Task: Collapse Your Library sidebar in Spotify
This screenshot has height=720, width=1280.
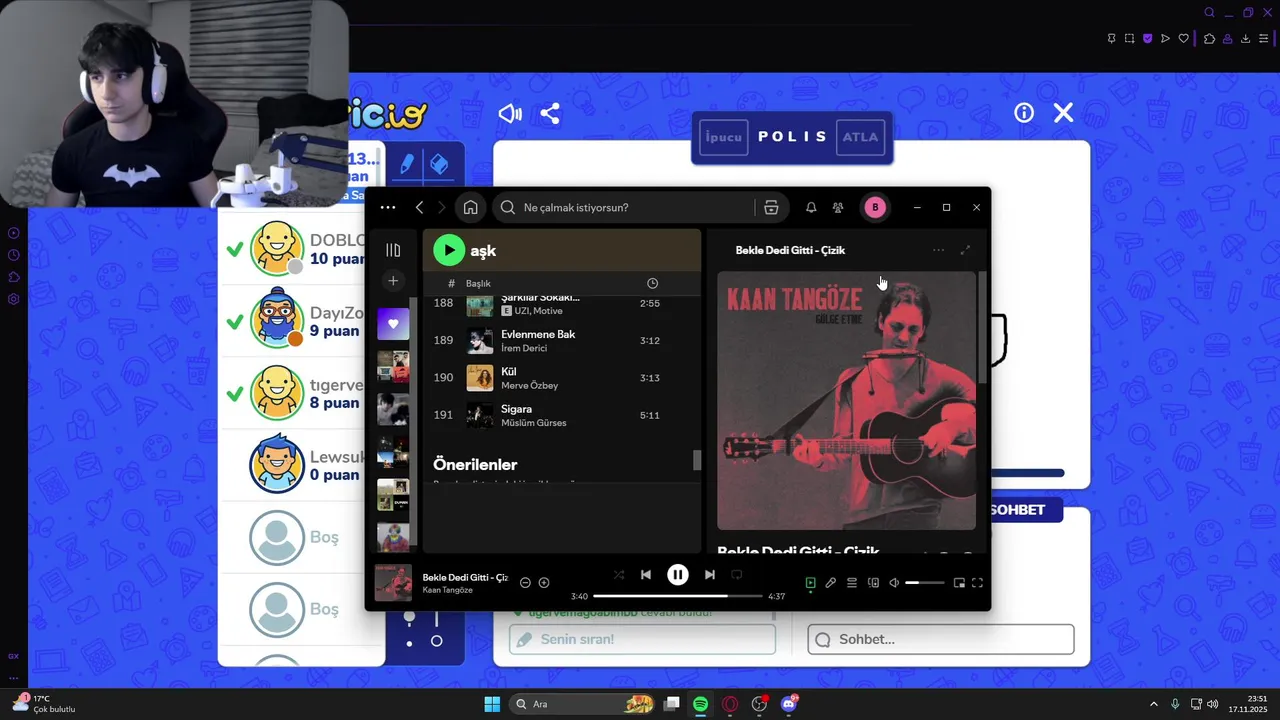Action: pyautogui.click(x=393, y=250)
